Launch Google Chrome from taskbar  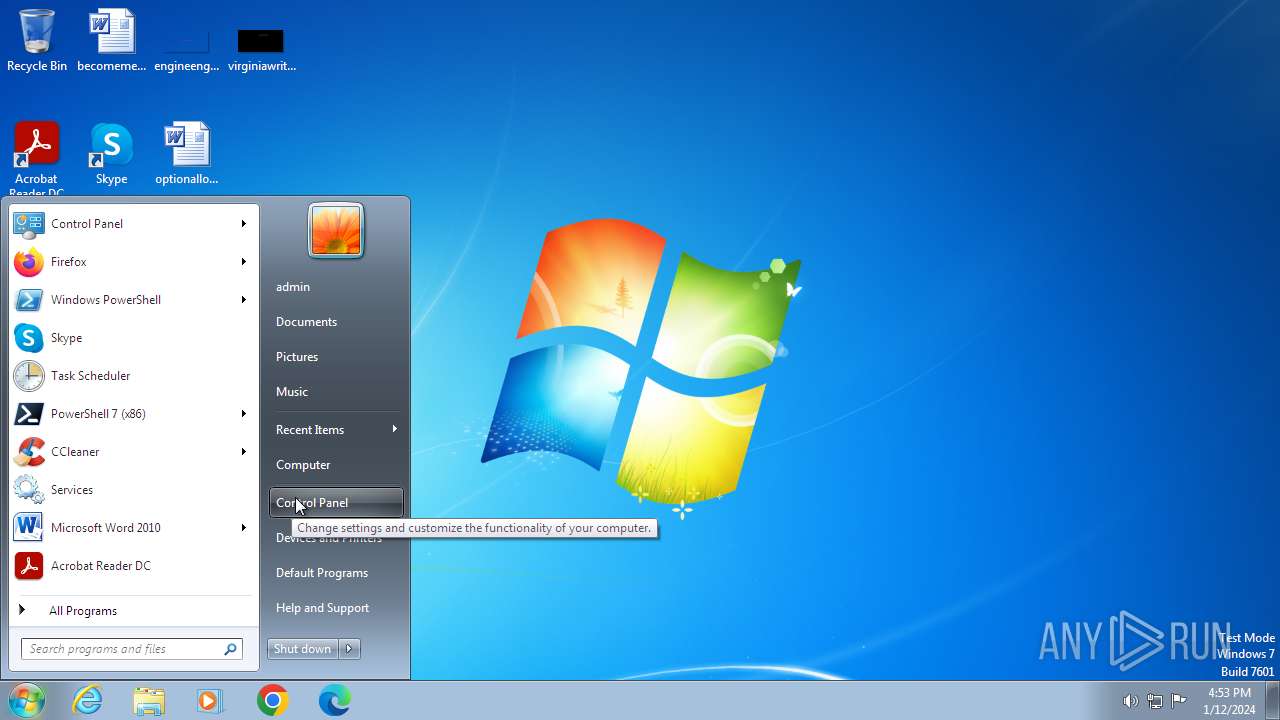(272, 701)
